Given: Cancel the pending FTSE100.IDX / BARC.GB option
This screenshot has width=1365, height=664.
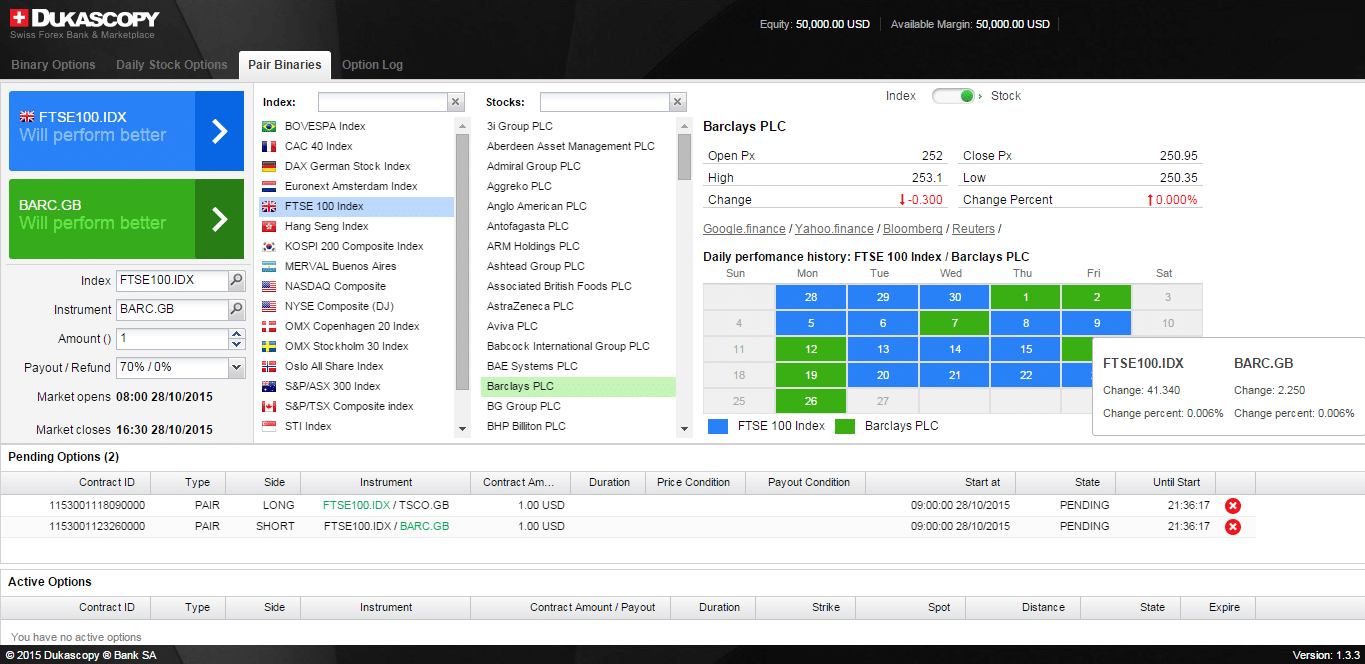Looking at the screenshot, I should point(1232,527).
